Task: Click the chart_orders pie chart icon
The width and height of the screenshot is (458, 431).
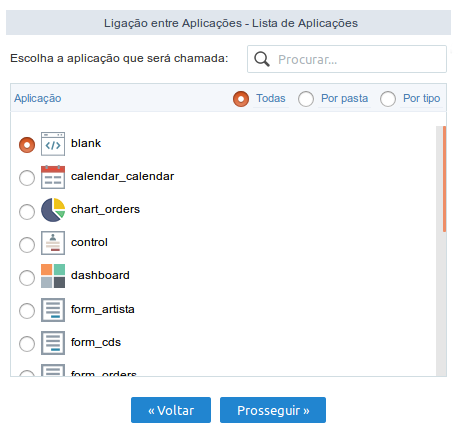Action: tap(53, 210)
